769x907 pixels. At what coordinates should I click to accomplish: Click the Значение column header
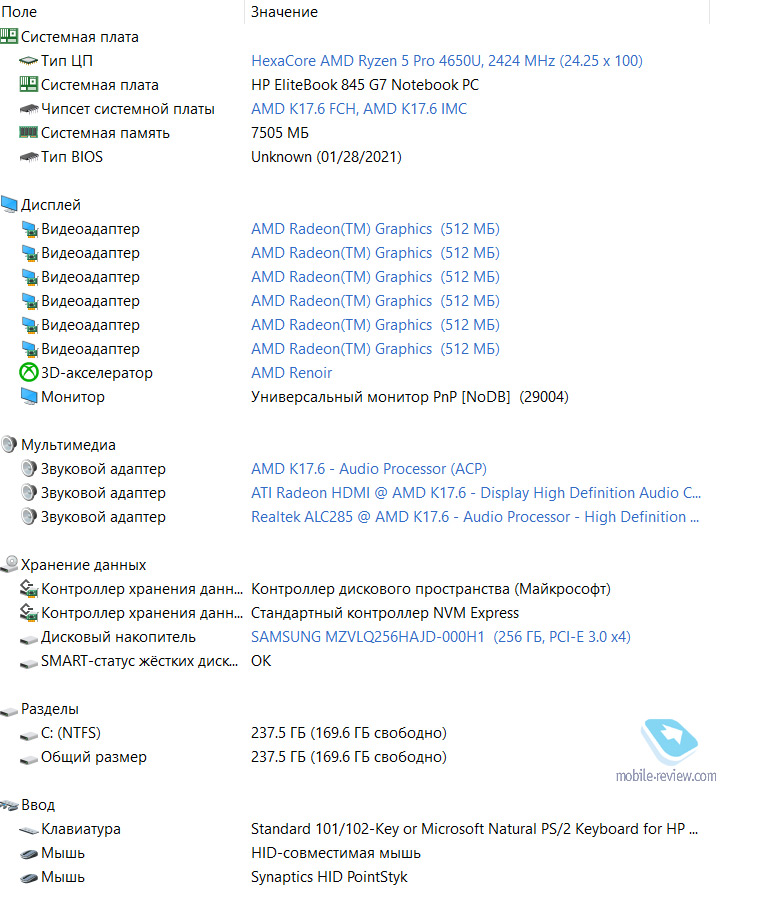point(284,12)
